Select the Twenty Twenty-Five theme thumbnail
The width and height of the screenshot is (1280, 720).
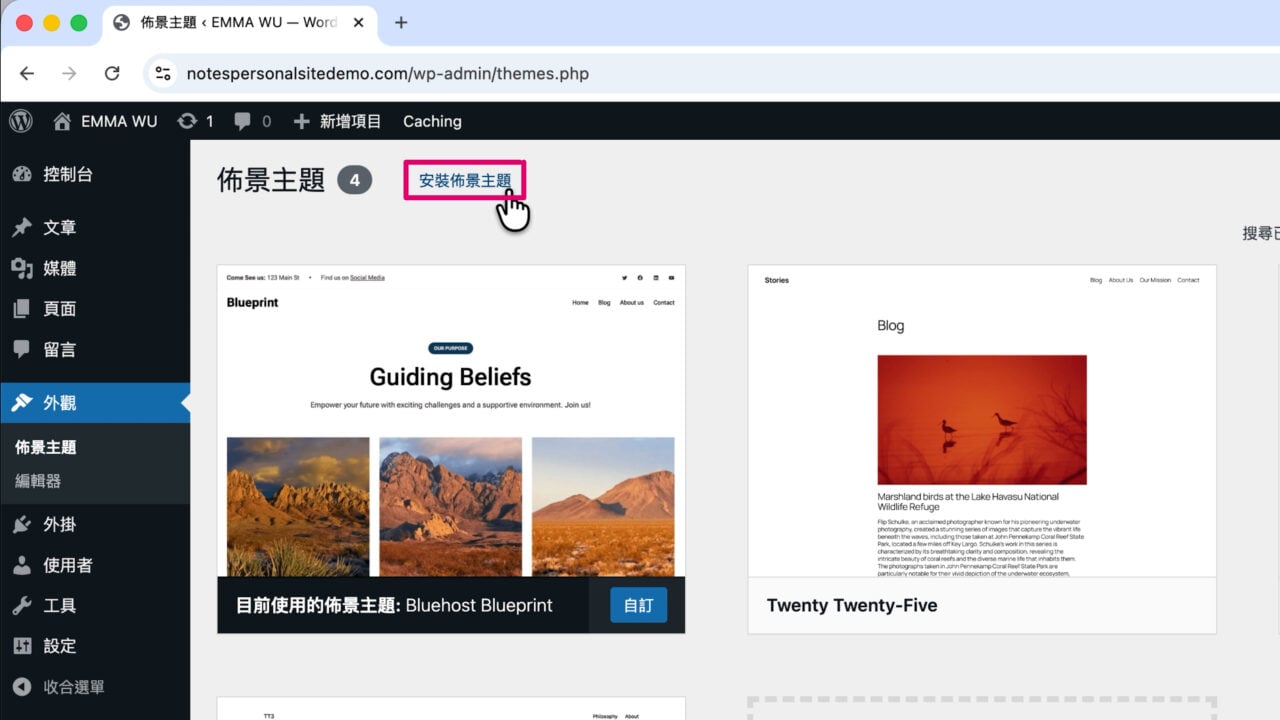982,421
